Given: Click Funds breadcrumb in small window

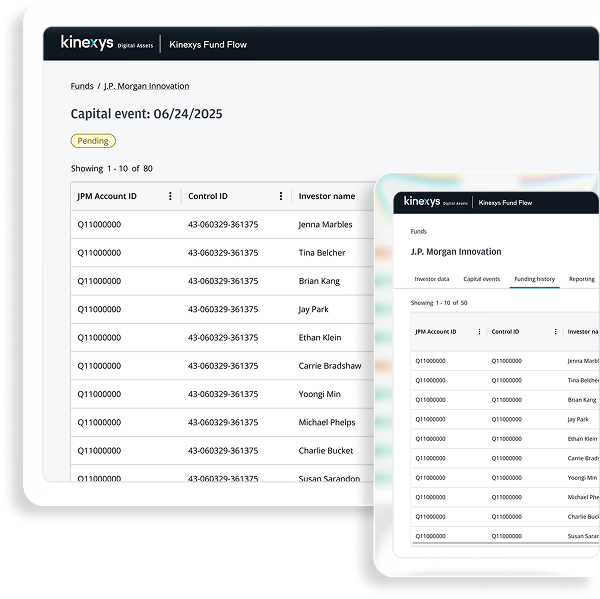Looking at the screenshot, I should (x=419, y=232).
